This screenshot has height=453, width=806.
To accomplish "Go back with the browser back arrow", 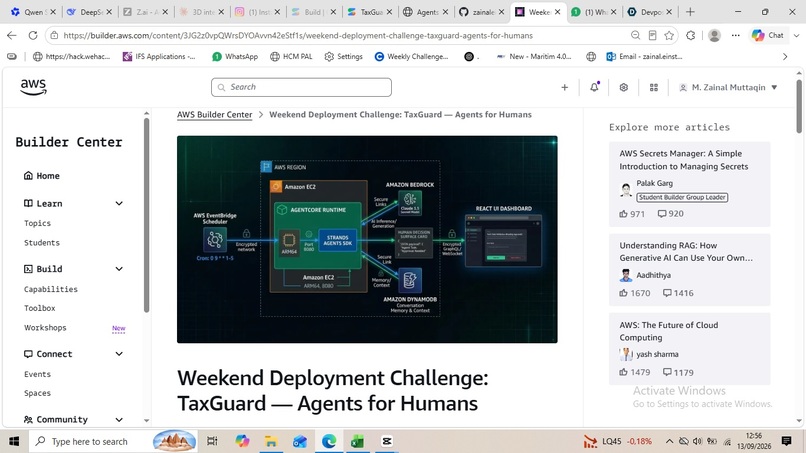I will (12, 35).
